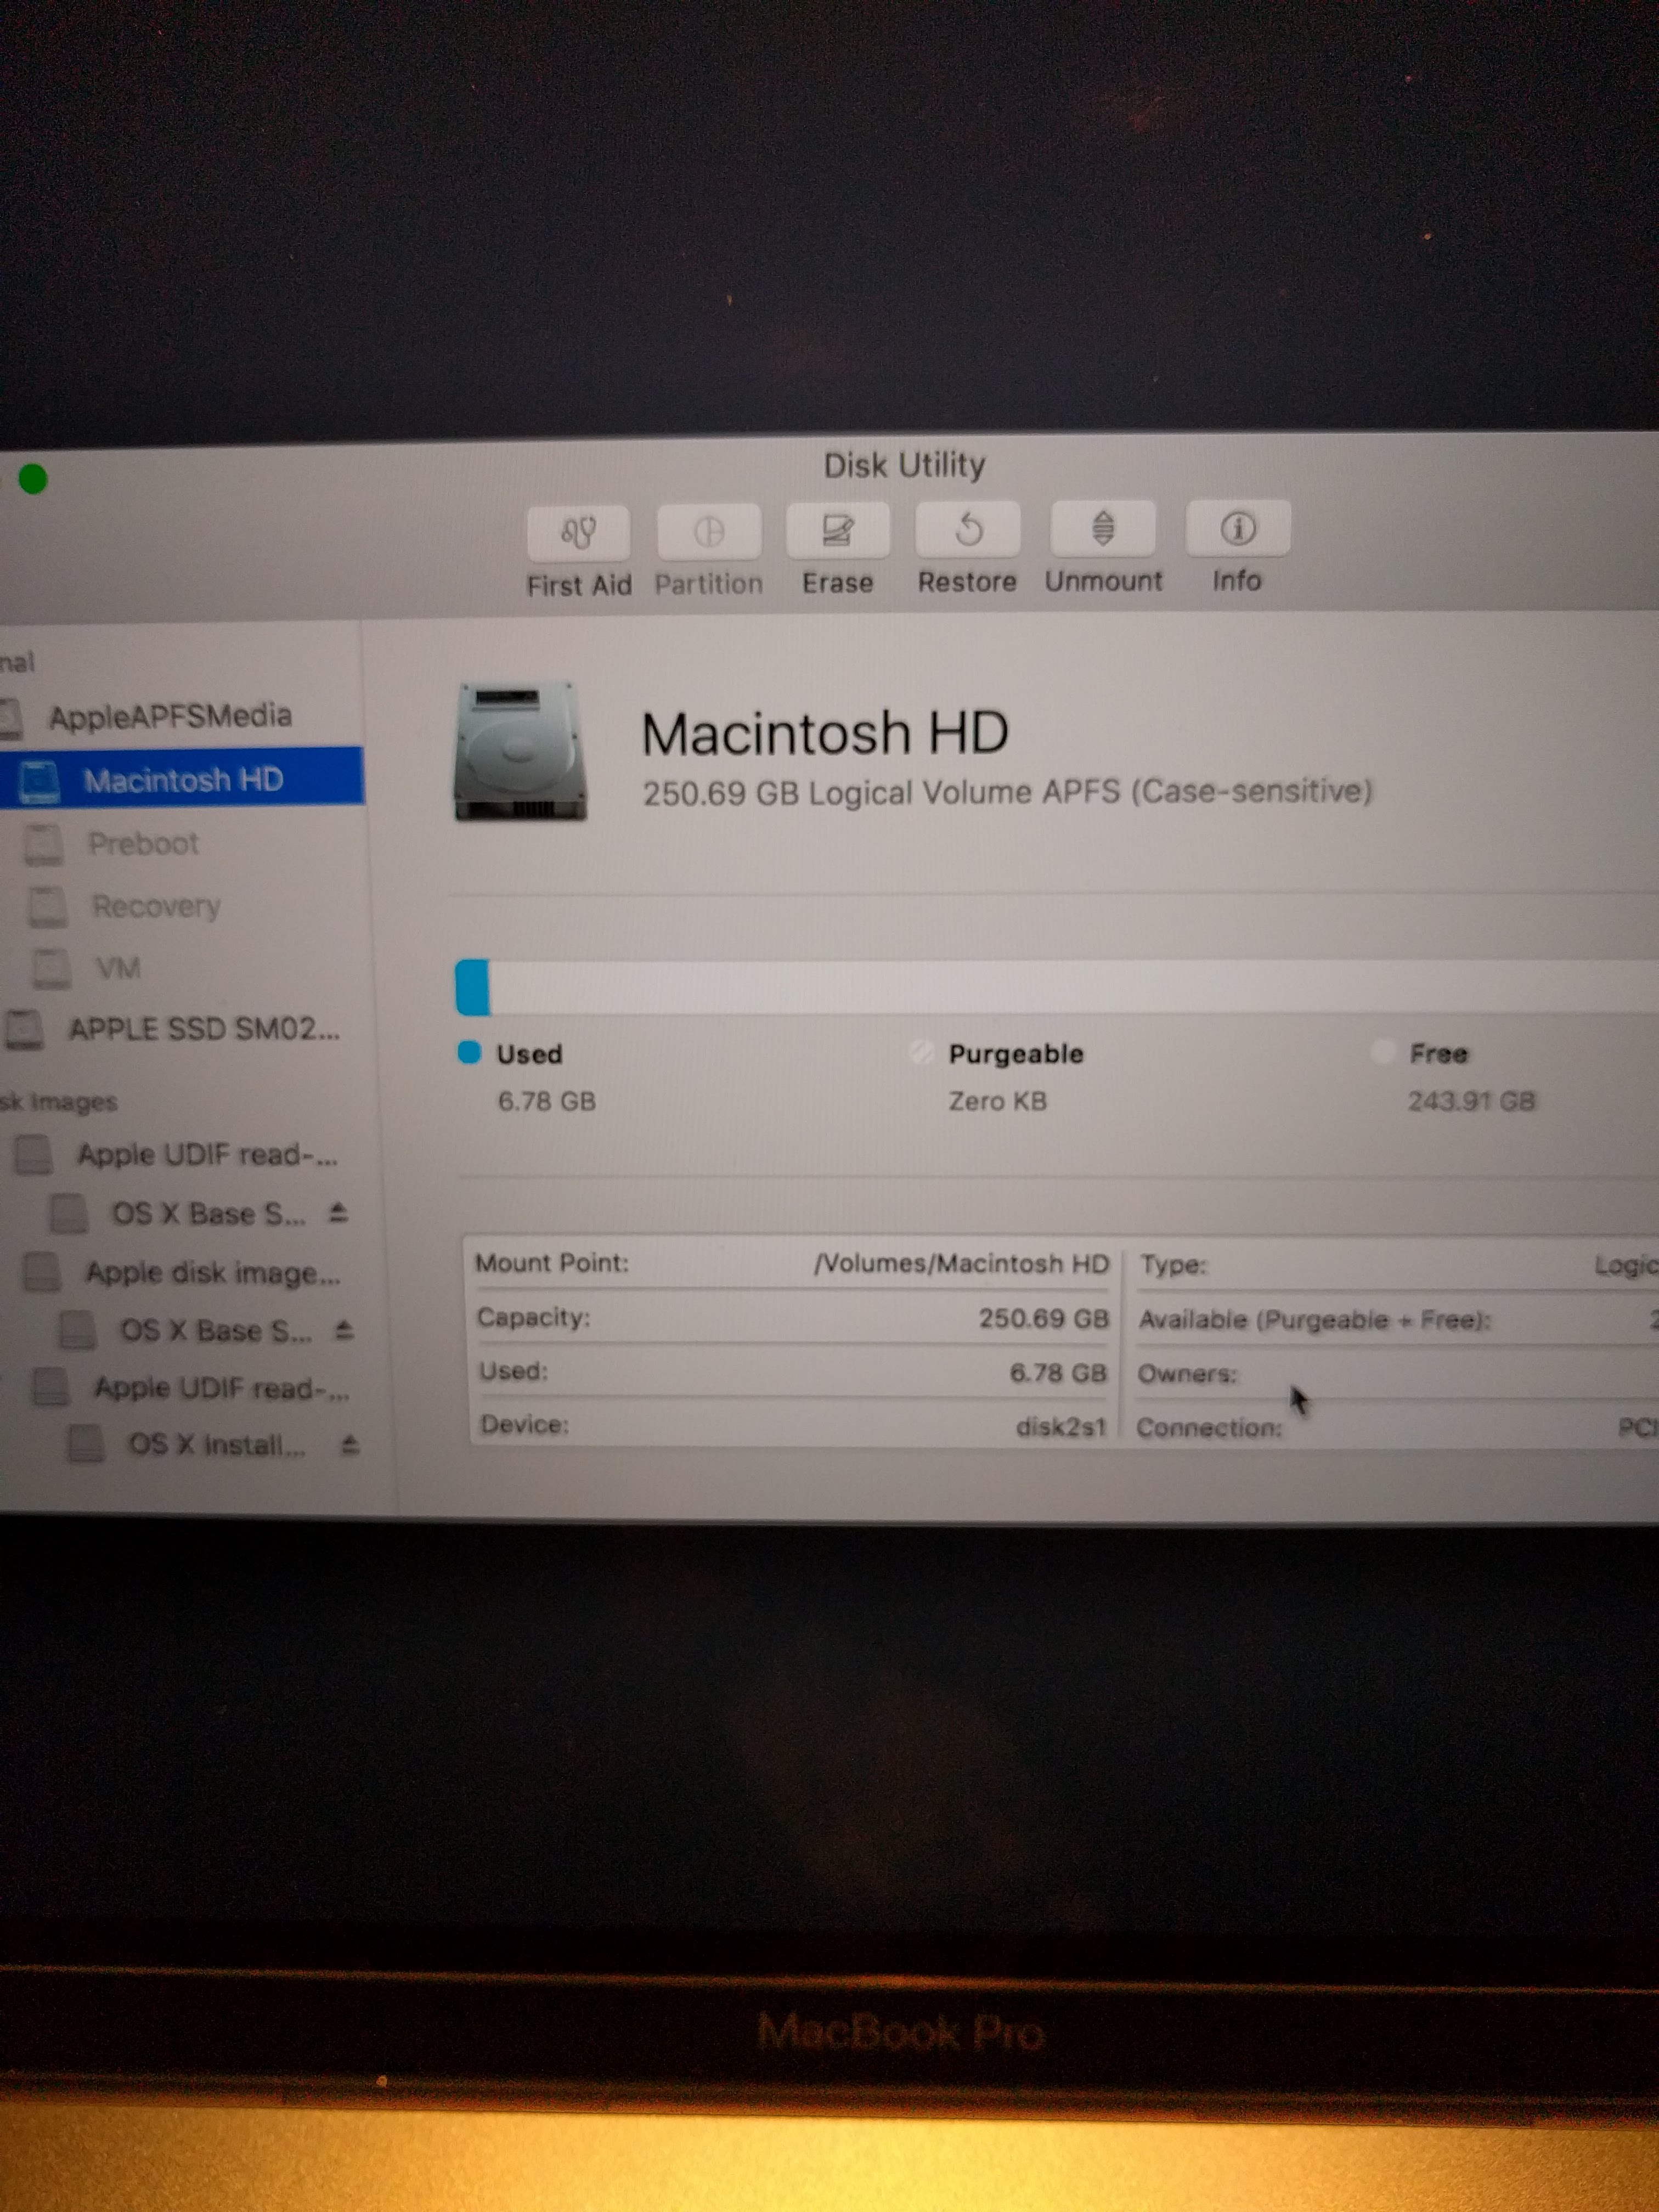Click the Erase toolbar icon
The width and height of the screenshot is (1659, 2212).
pyautogui.click(x=838, y=531)
